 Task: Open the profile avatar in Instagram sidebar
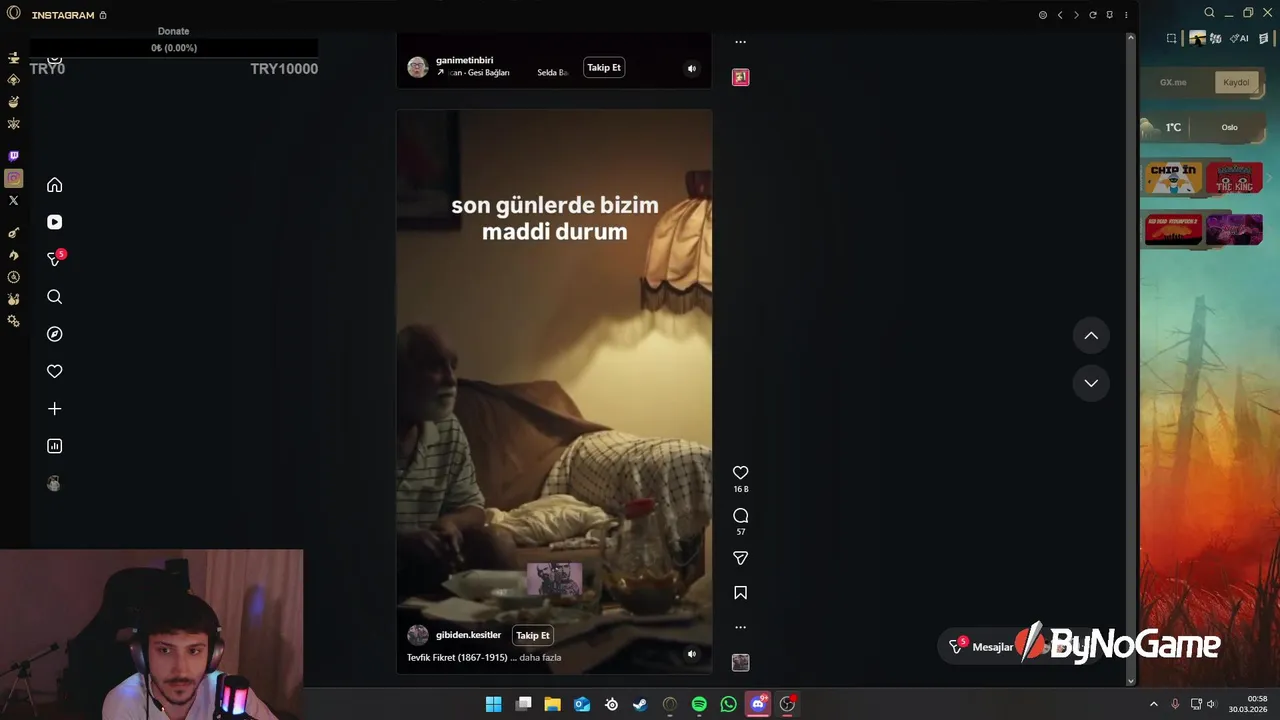(54, 484)
